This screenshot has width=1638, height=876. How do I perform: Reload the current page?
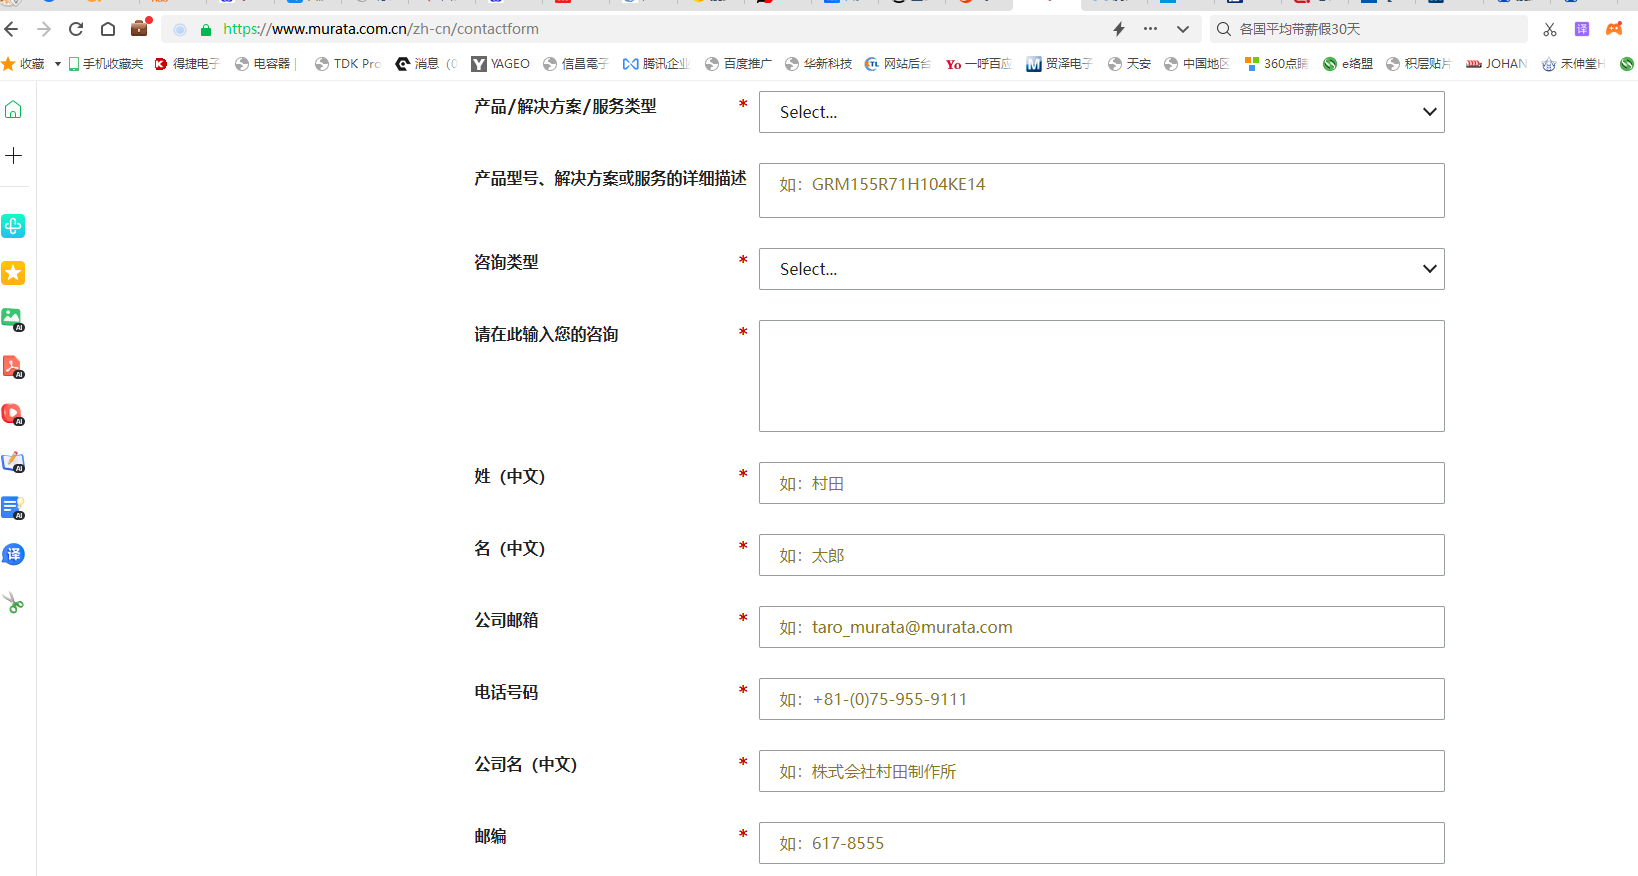click(x=76, y=29)
